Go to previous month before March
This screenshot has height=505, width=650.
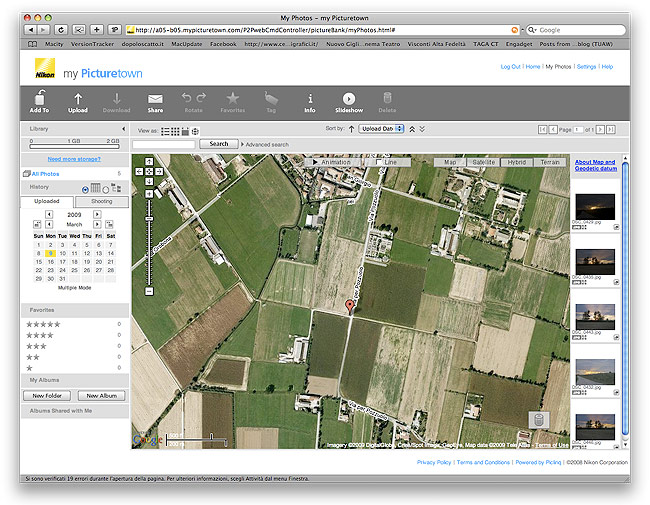point(49,224)
